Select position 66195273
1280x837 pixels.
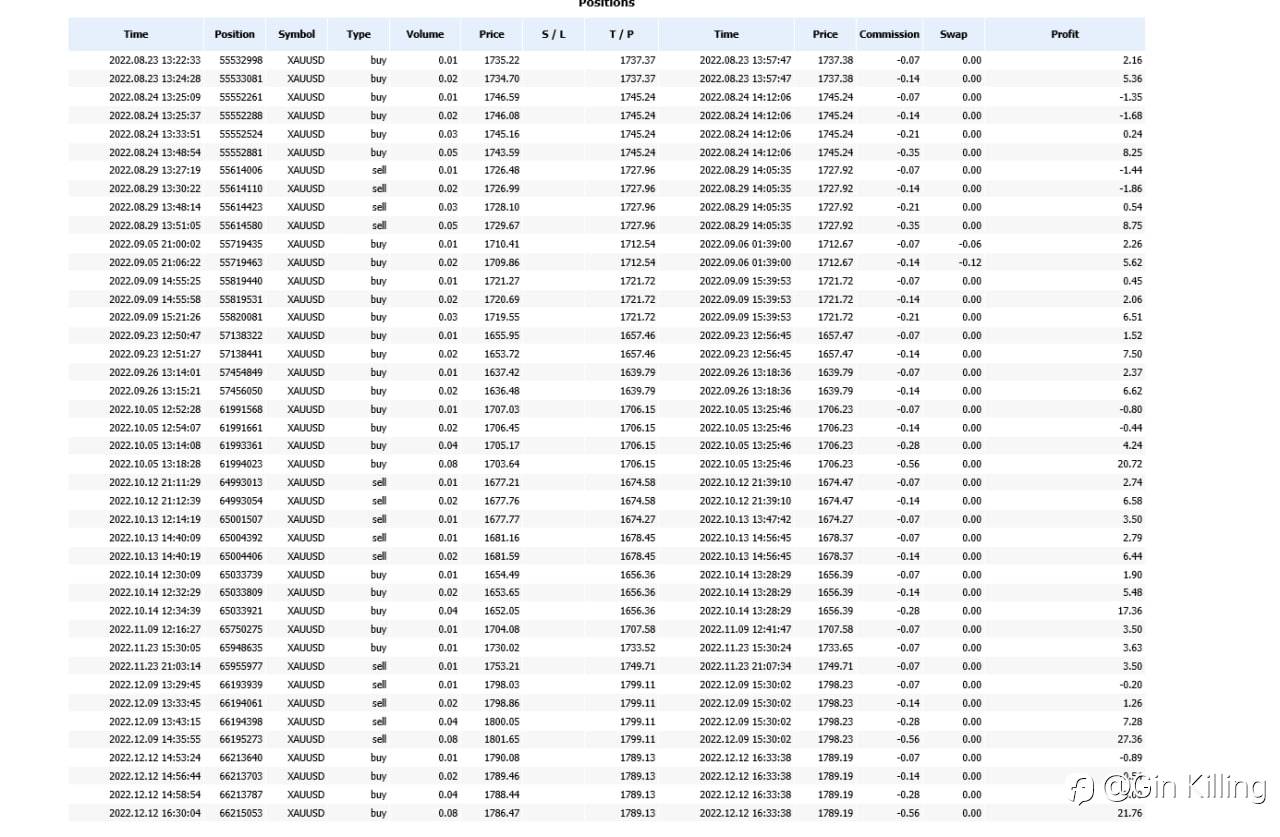[241, 739]
